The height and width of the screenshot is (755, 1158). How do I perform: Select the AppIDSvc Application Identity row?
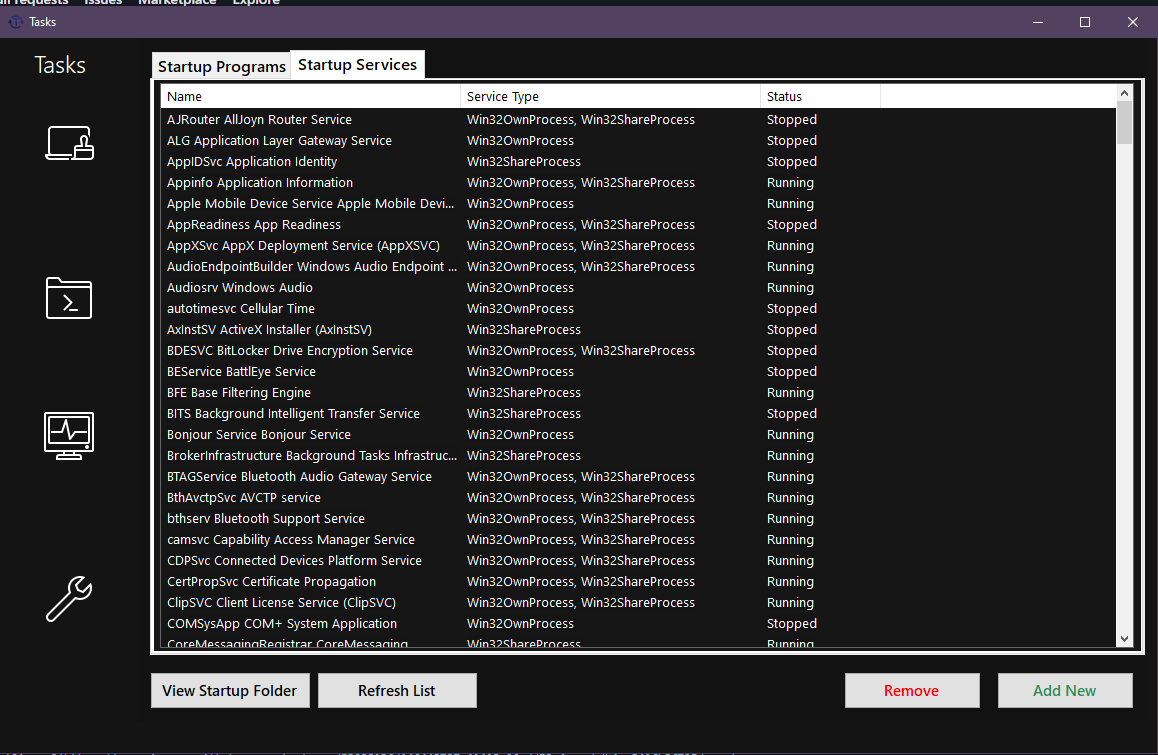coord(638,162)
